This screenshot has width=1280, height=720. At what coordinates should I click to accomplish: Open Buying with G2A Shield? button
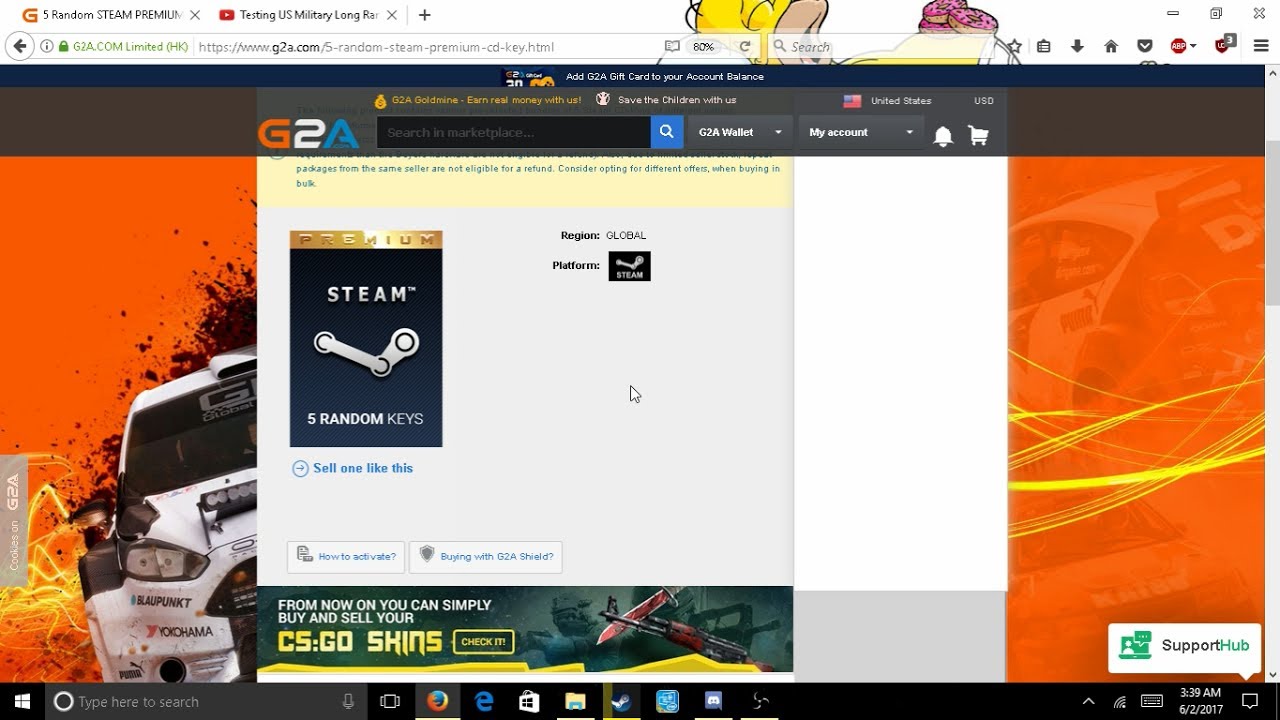coord(486,557)
